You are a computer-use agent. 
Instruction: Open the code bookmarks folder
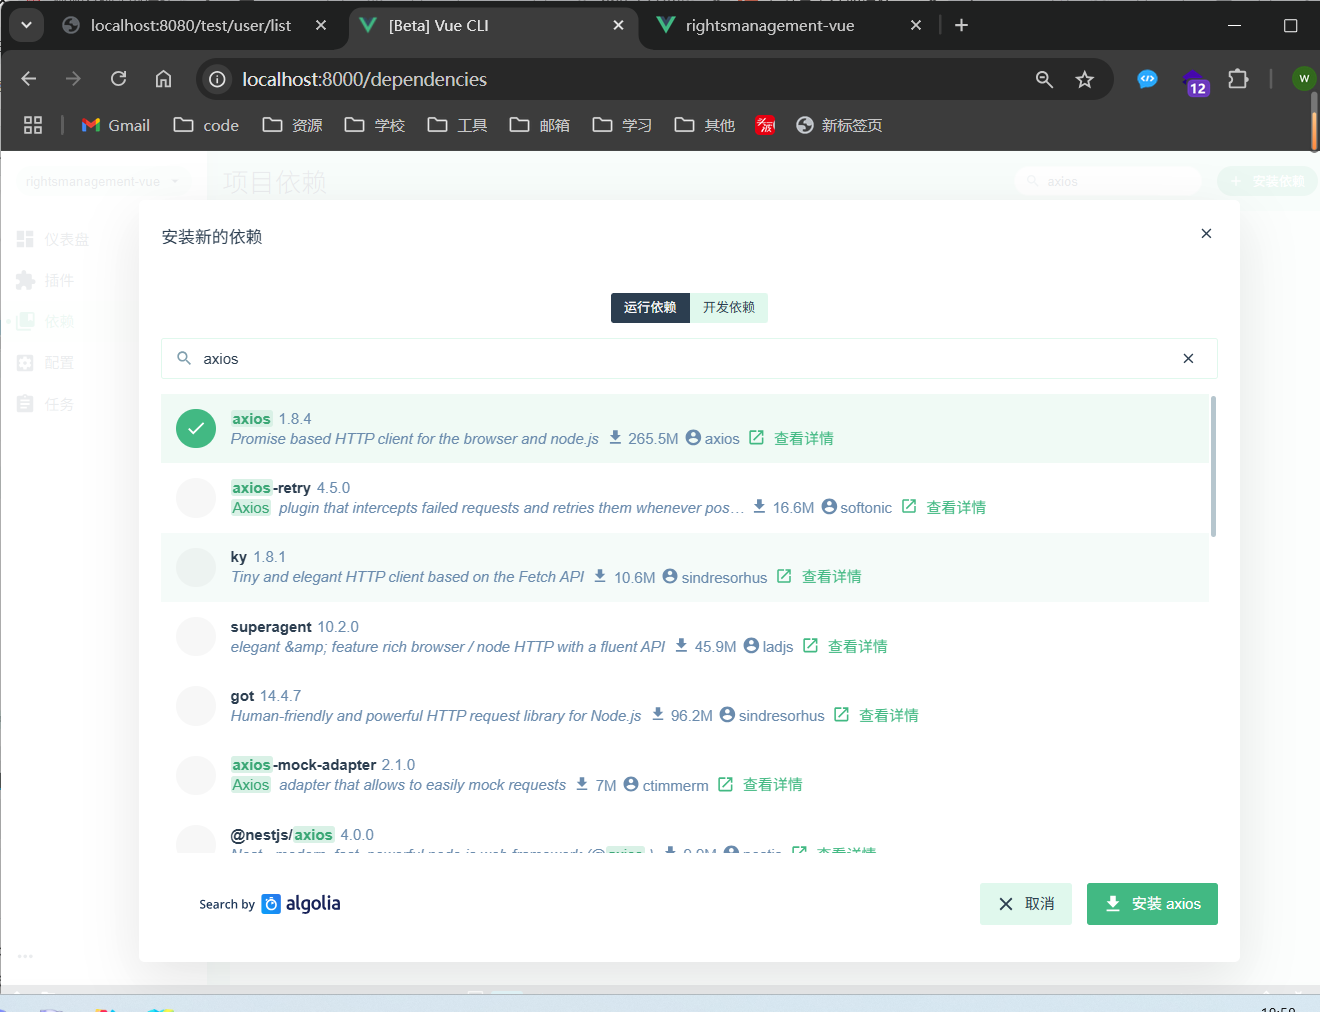pos(206,125)
